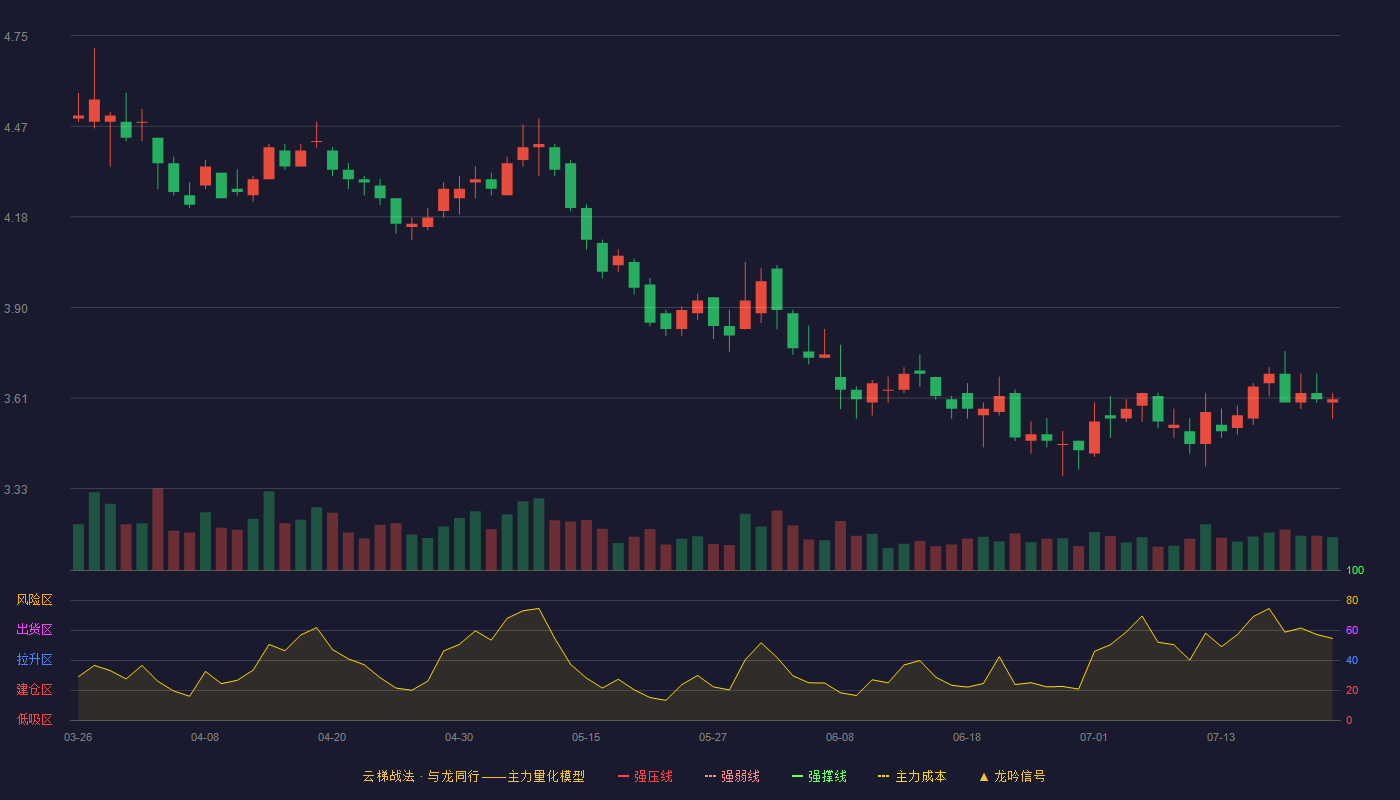The width and height of the screenshot is (1400, 800).
Task: Select the 低吸区 zone label
Action: [34, 719]
